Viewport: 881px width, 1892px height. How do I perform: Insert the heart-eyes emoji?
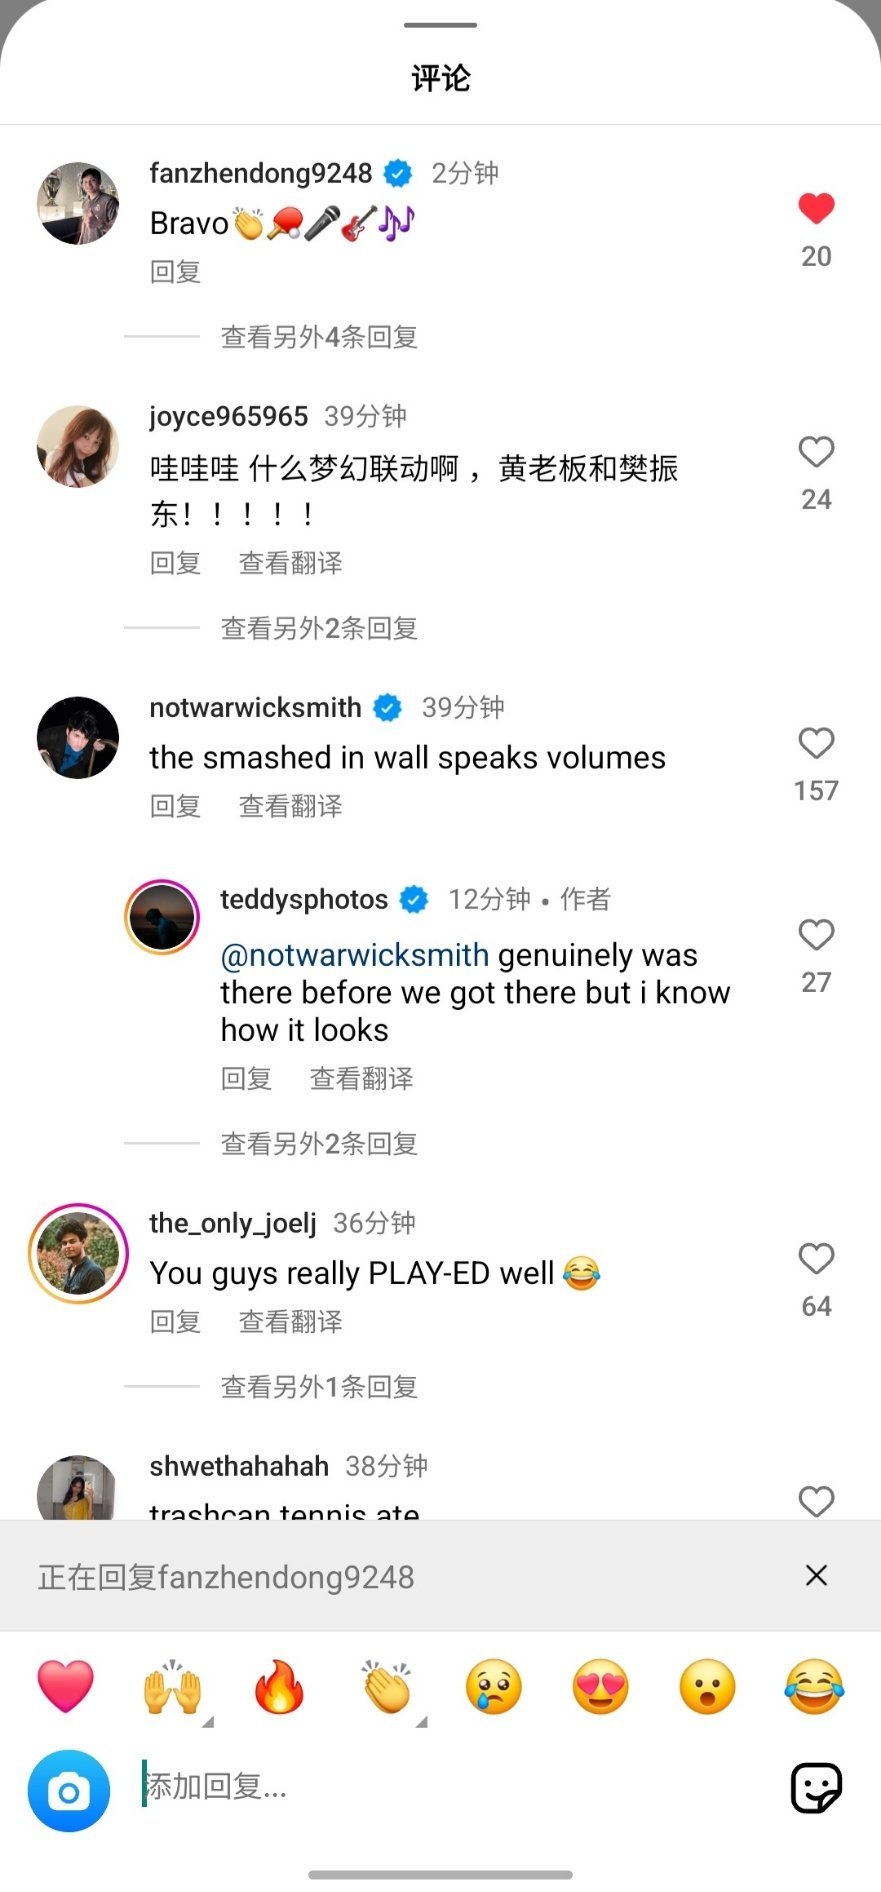click(x=600, y=1686)
